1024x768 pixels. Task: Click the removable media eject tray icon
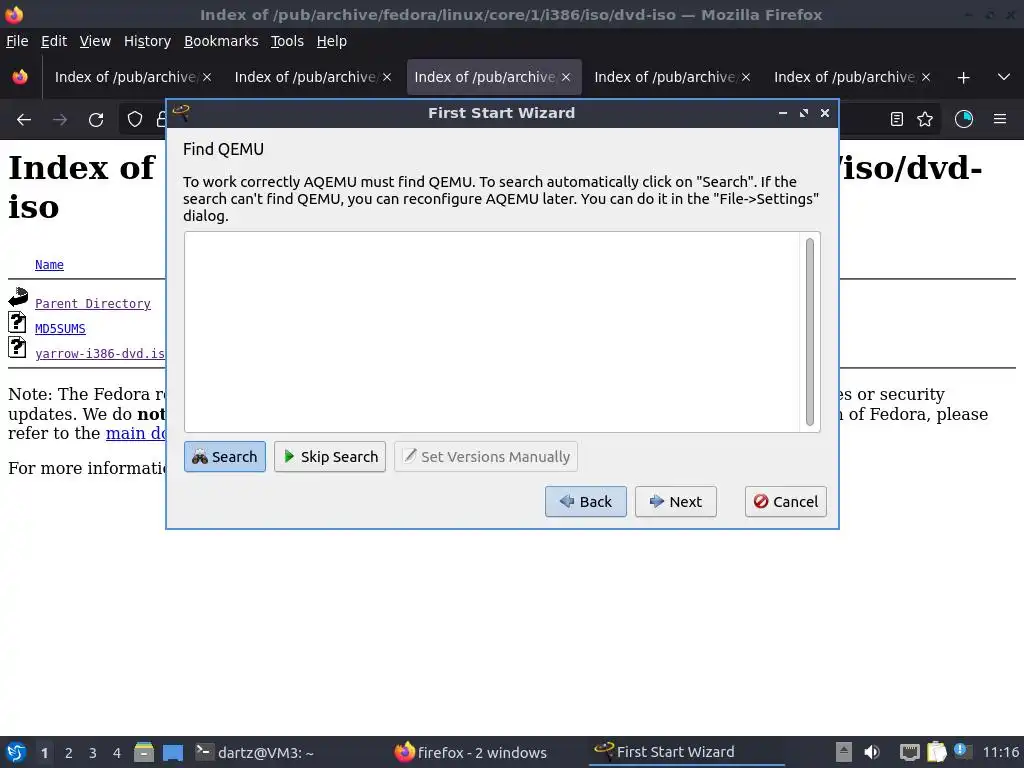pyautogui.click(x=844, y=752)
